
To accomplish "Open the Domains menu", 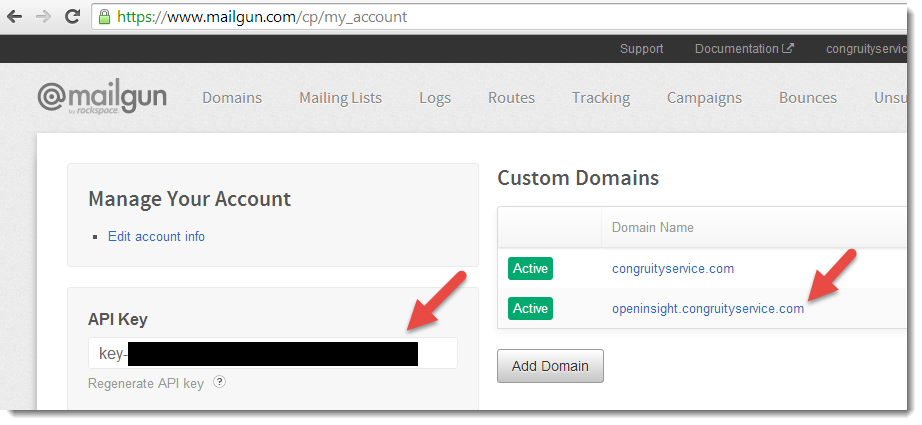I will coord(232,98).
